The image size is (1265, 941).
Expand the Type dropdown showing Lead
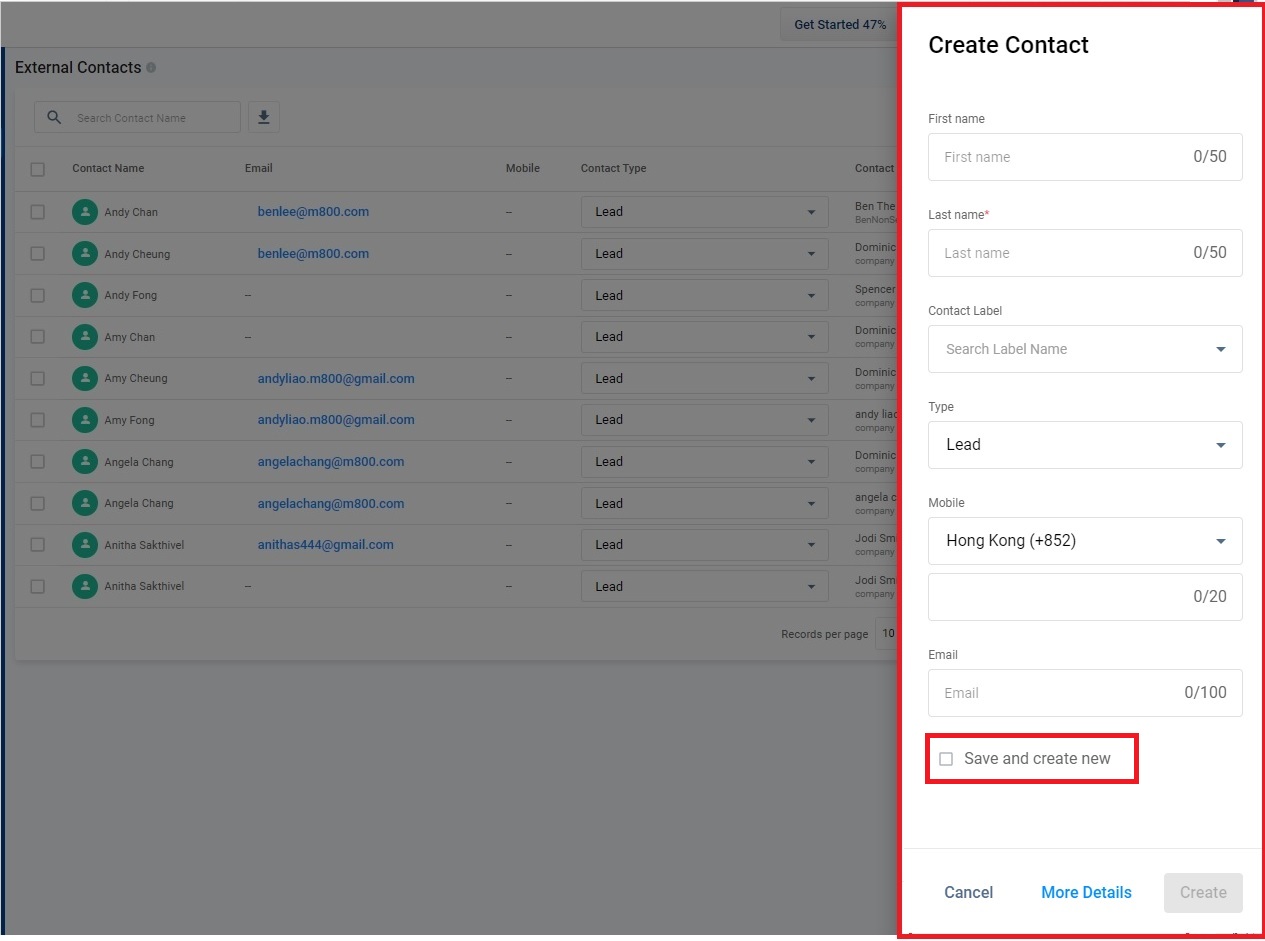pos(1085,445)
